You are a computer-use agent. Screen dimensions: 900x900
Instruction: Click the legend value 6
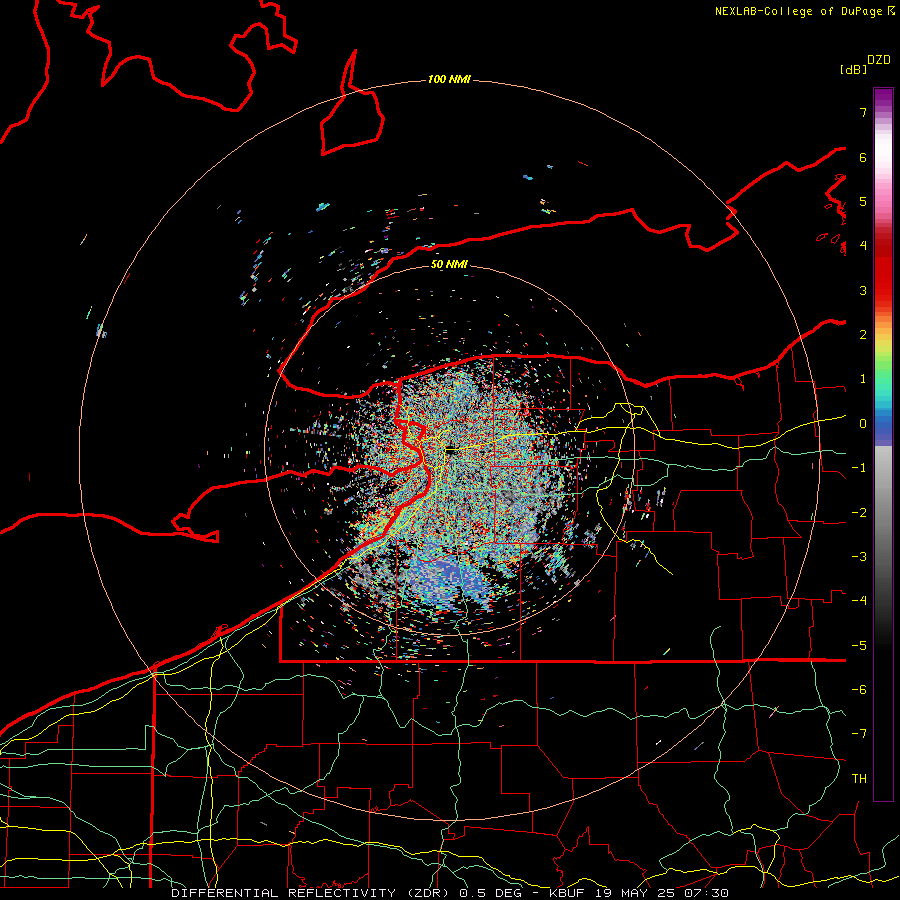coord(863,157)
